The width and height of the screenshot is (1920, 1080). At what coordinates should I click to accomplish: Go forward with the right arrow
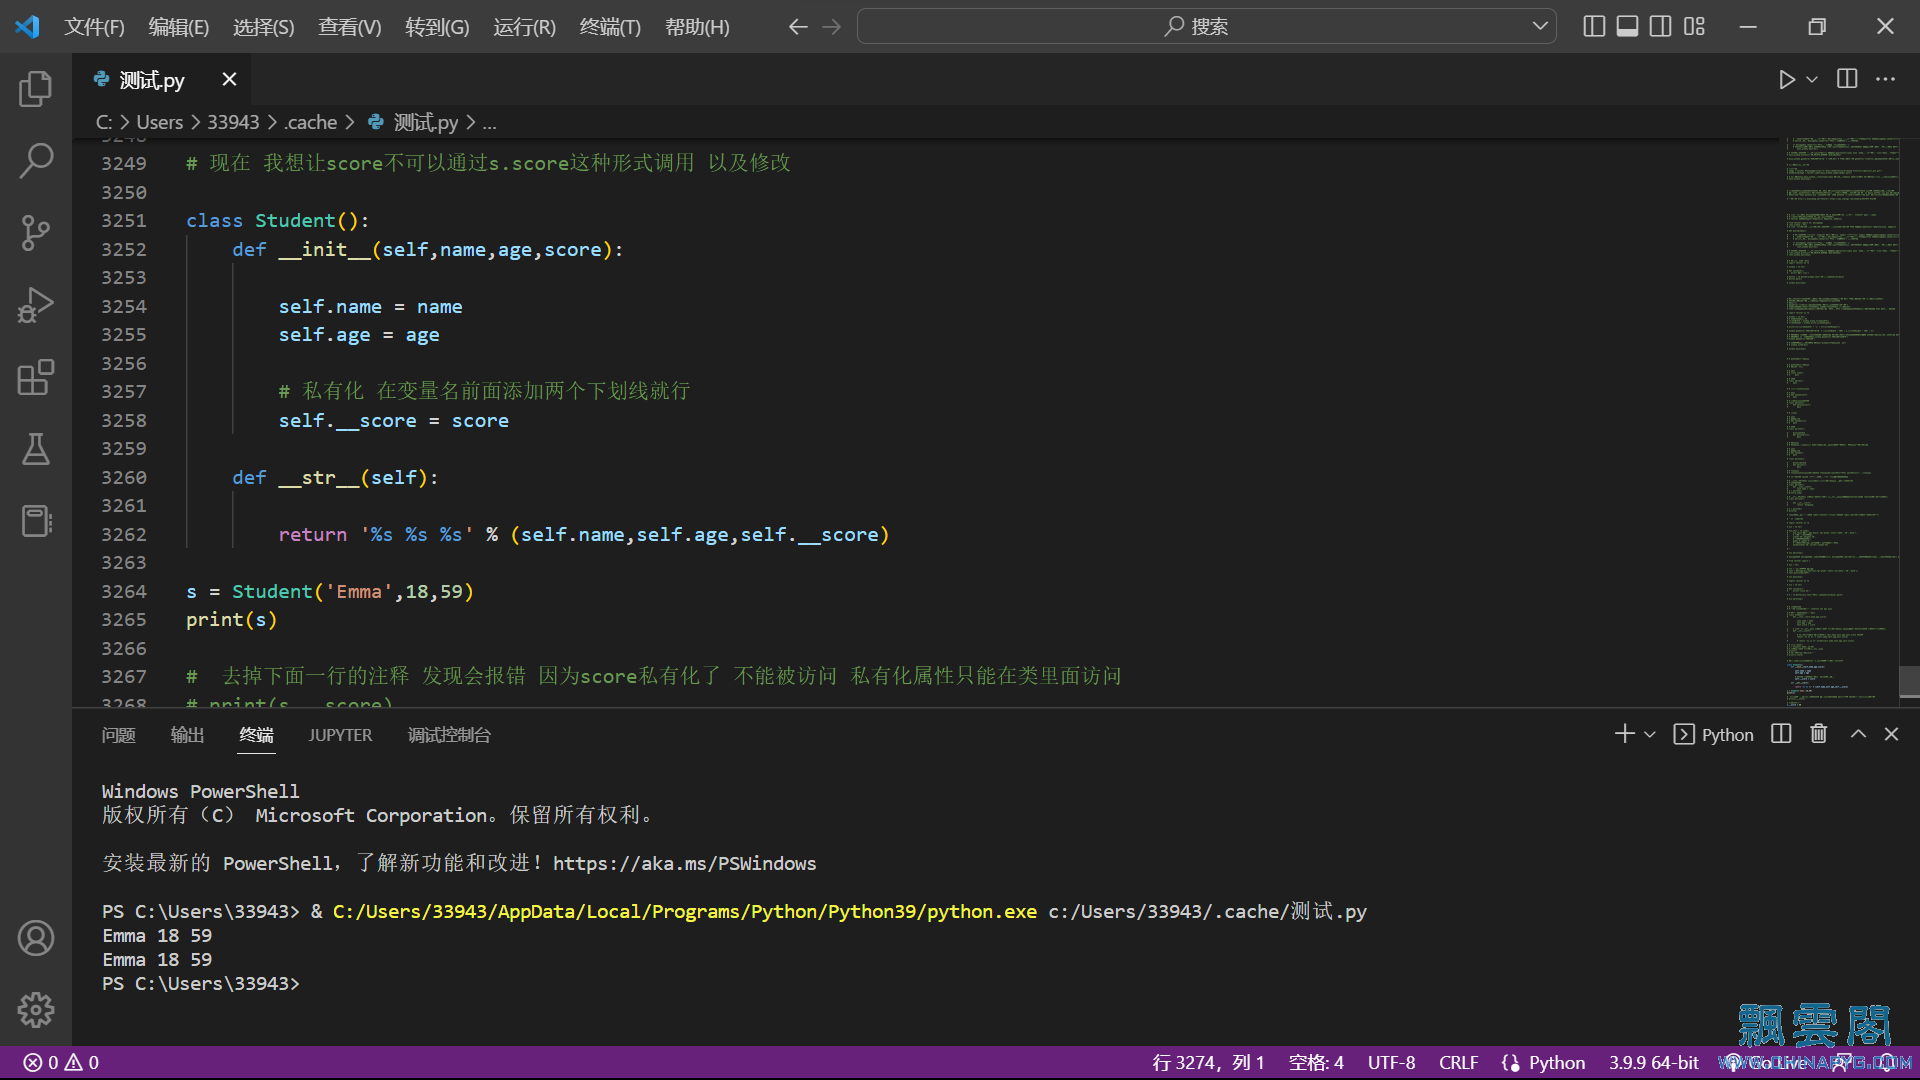coord(831,27)
